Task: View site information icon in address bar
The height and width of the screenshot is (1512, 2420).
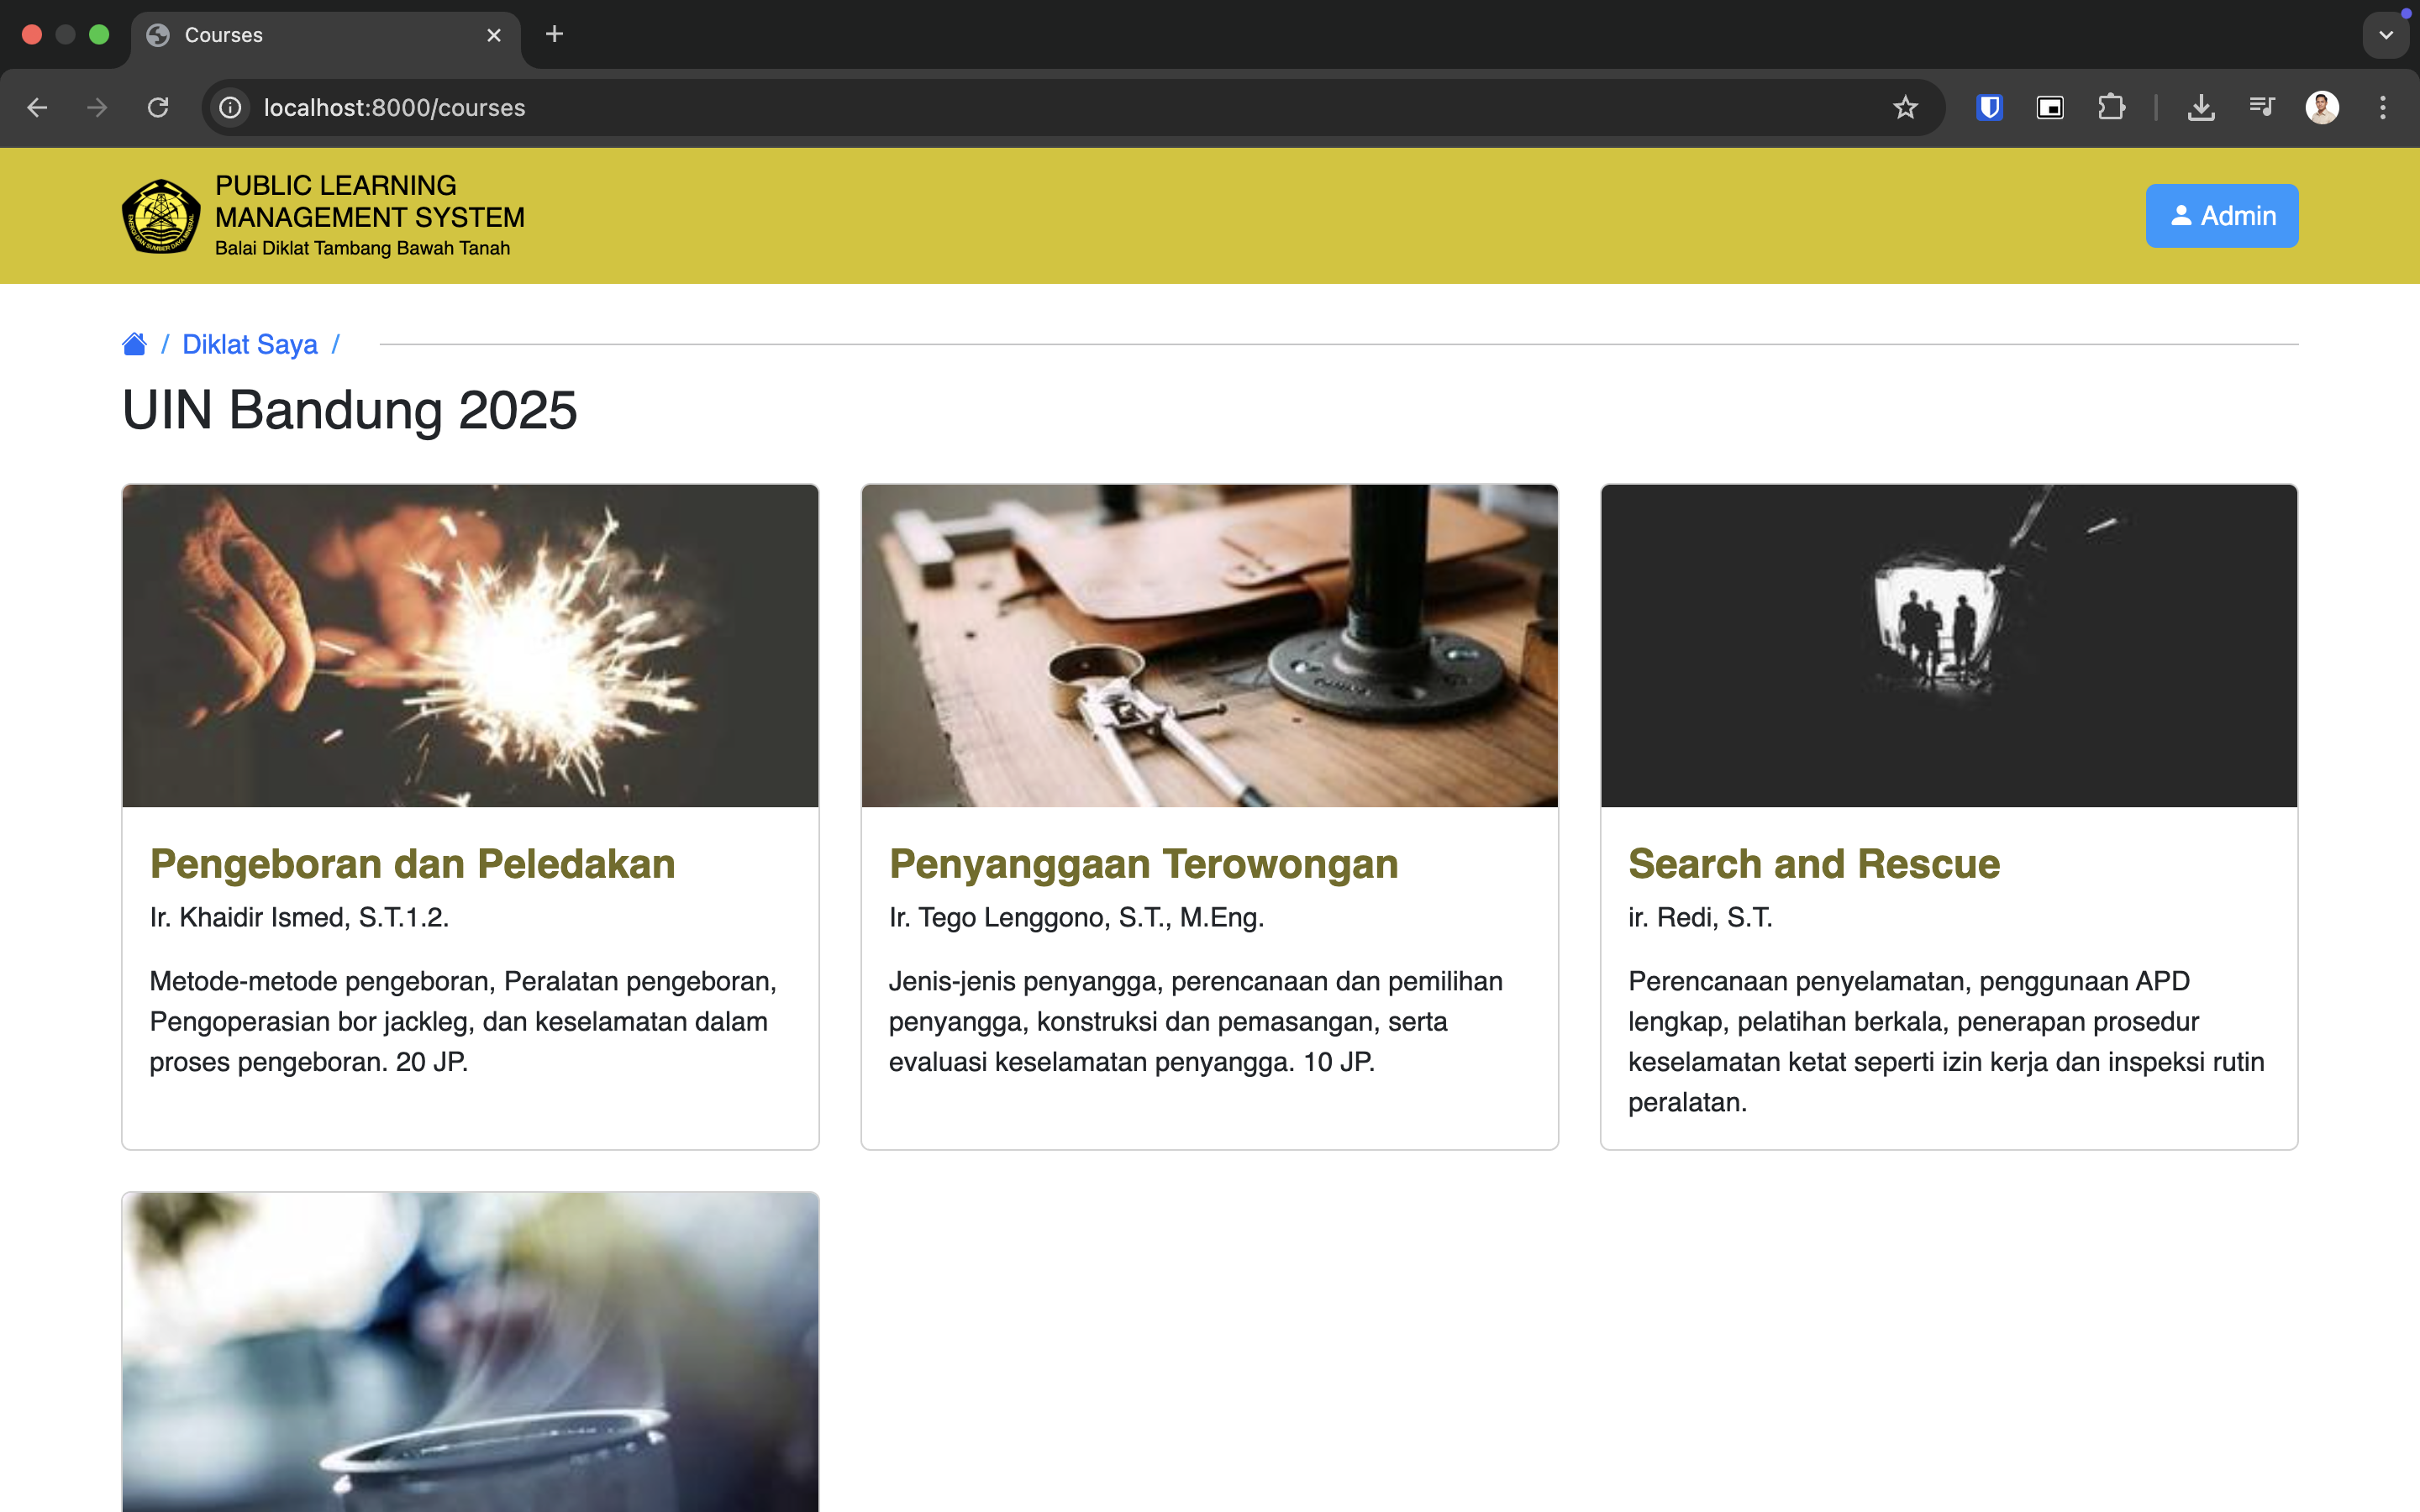Action: pyautogui.click(x=231, y=107)
